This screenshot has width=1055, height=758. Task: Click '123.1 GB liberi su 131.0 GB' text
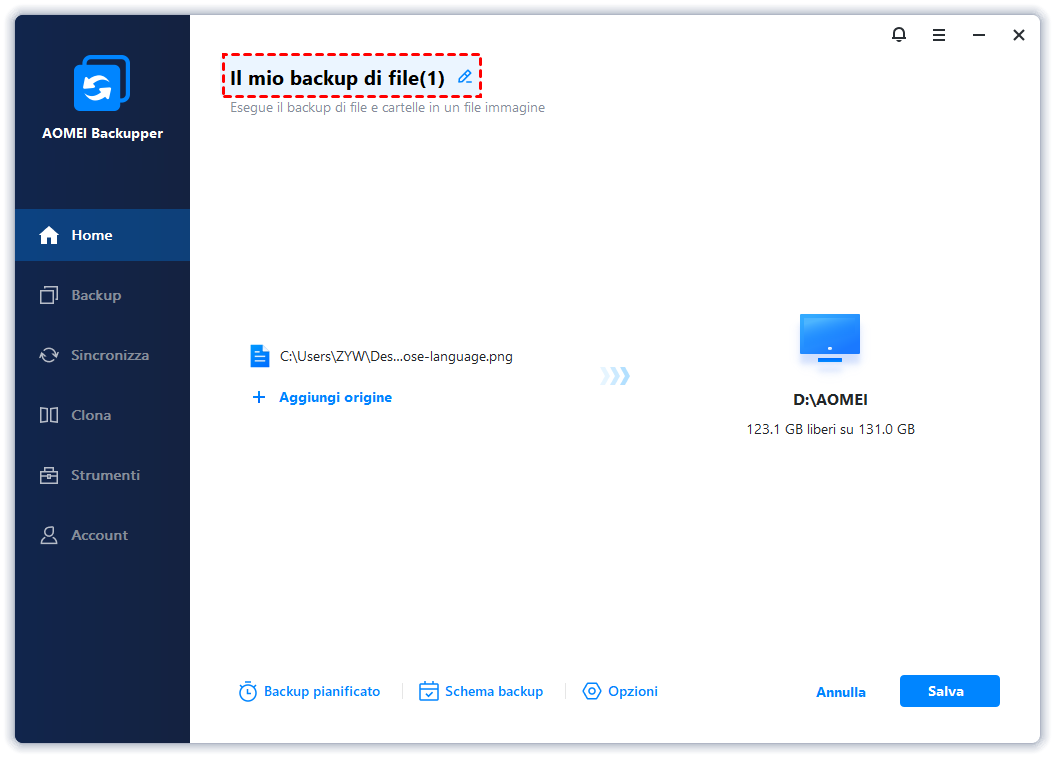(830, 429)
